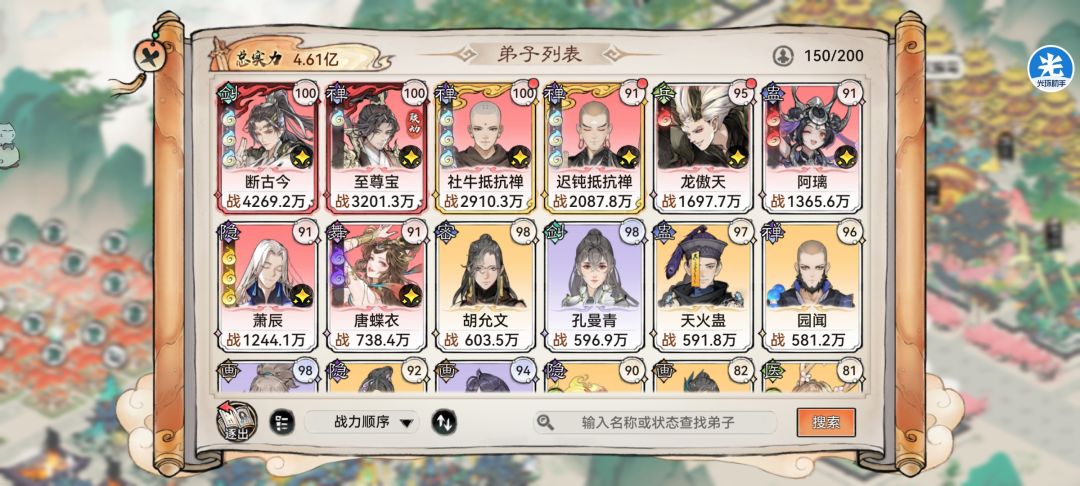
Task: Open the 光环助手 floating icon
Action: pos(1050,69)
